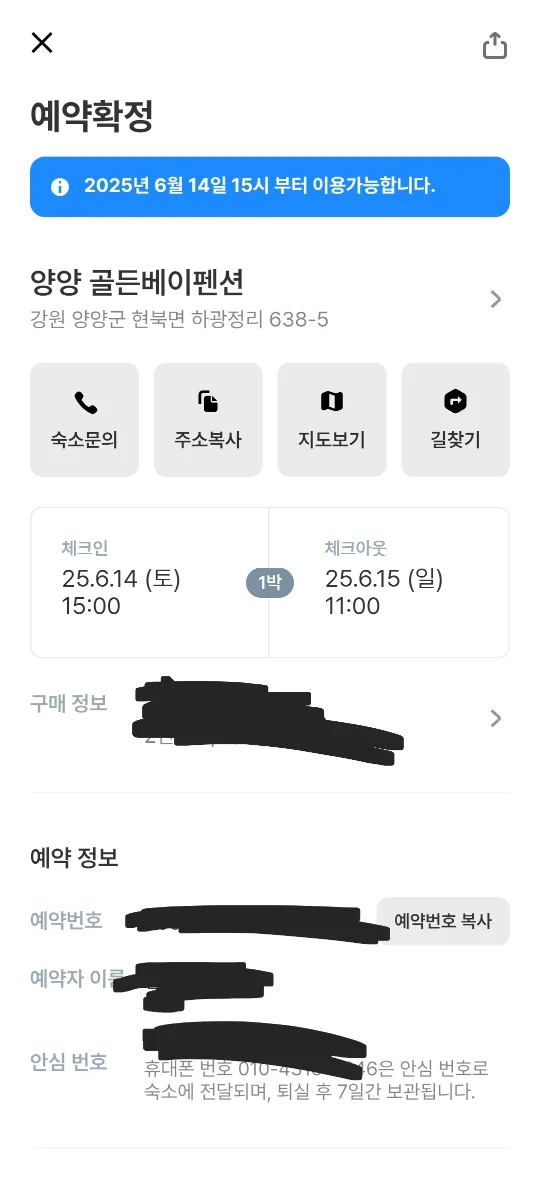Screen dimensions: 540x1202
Task: Tap the share icon at the top right
Action: (x=495, y=45)
